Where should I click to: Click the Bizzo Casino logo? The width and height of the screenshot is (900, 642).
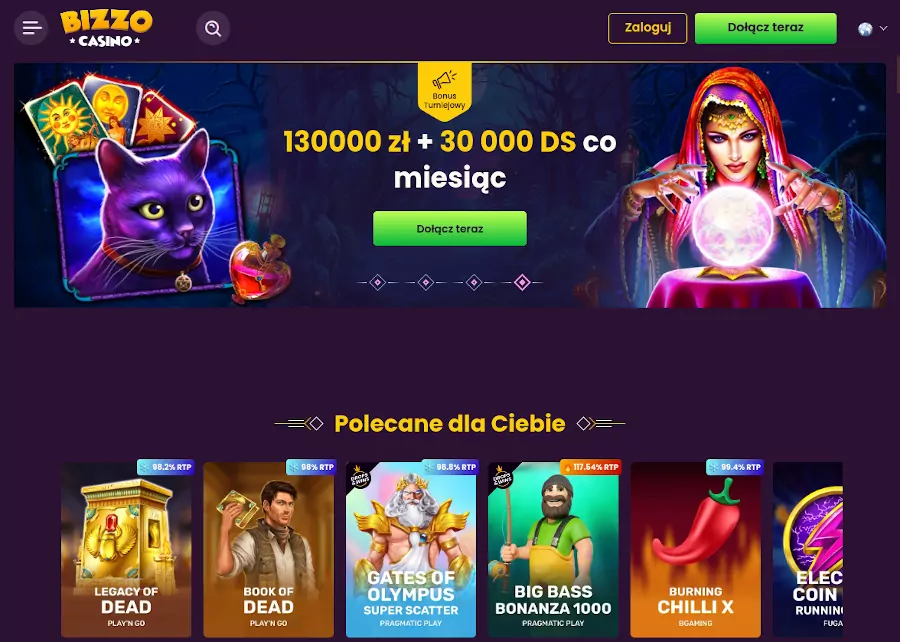tap(106, 28)
